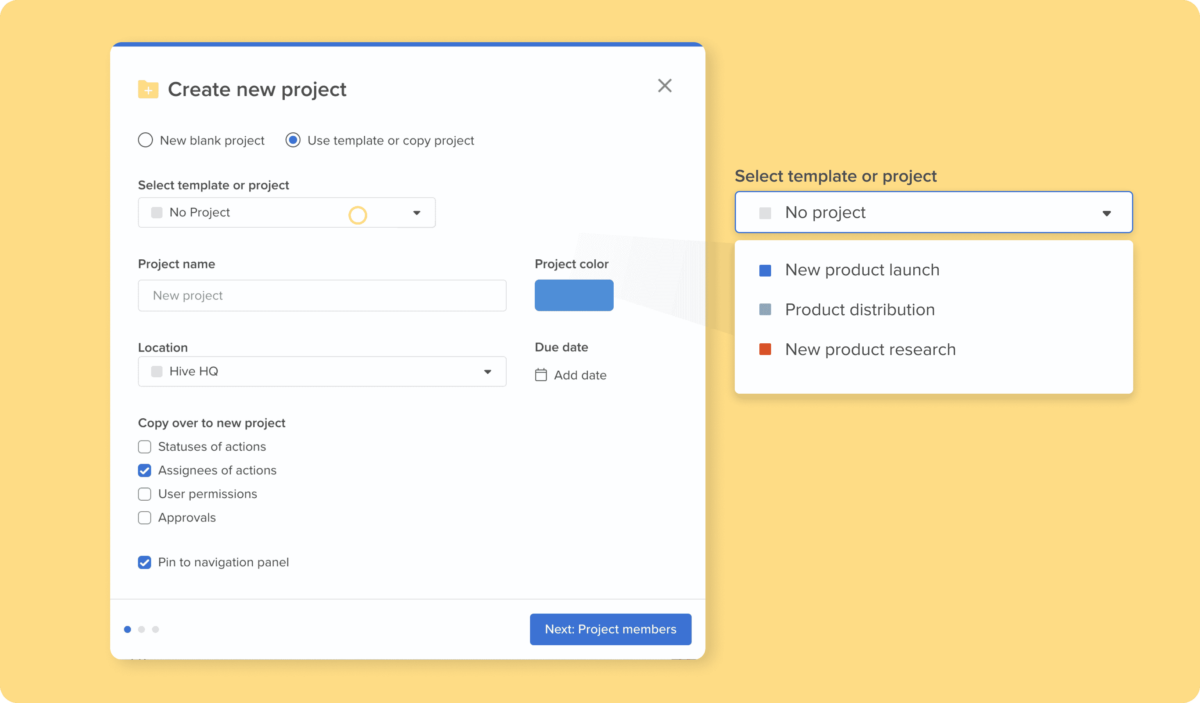Select the New blank project radio button
1200x703 pixels.
point(145,140)
